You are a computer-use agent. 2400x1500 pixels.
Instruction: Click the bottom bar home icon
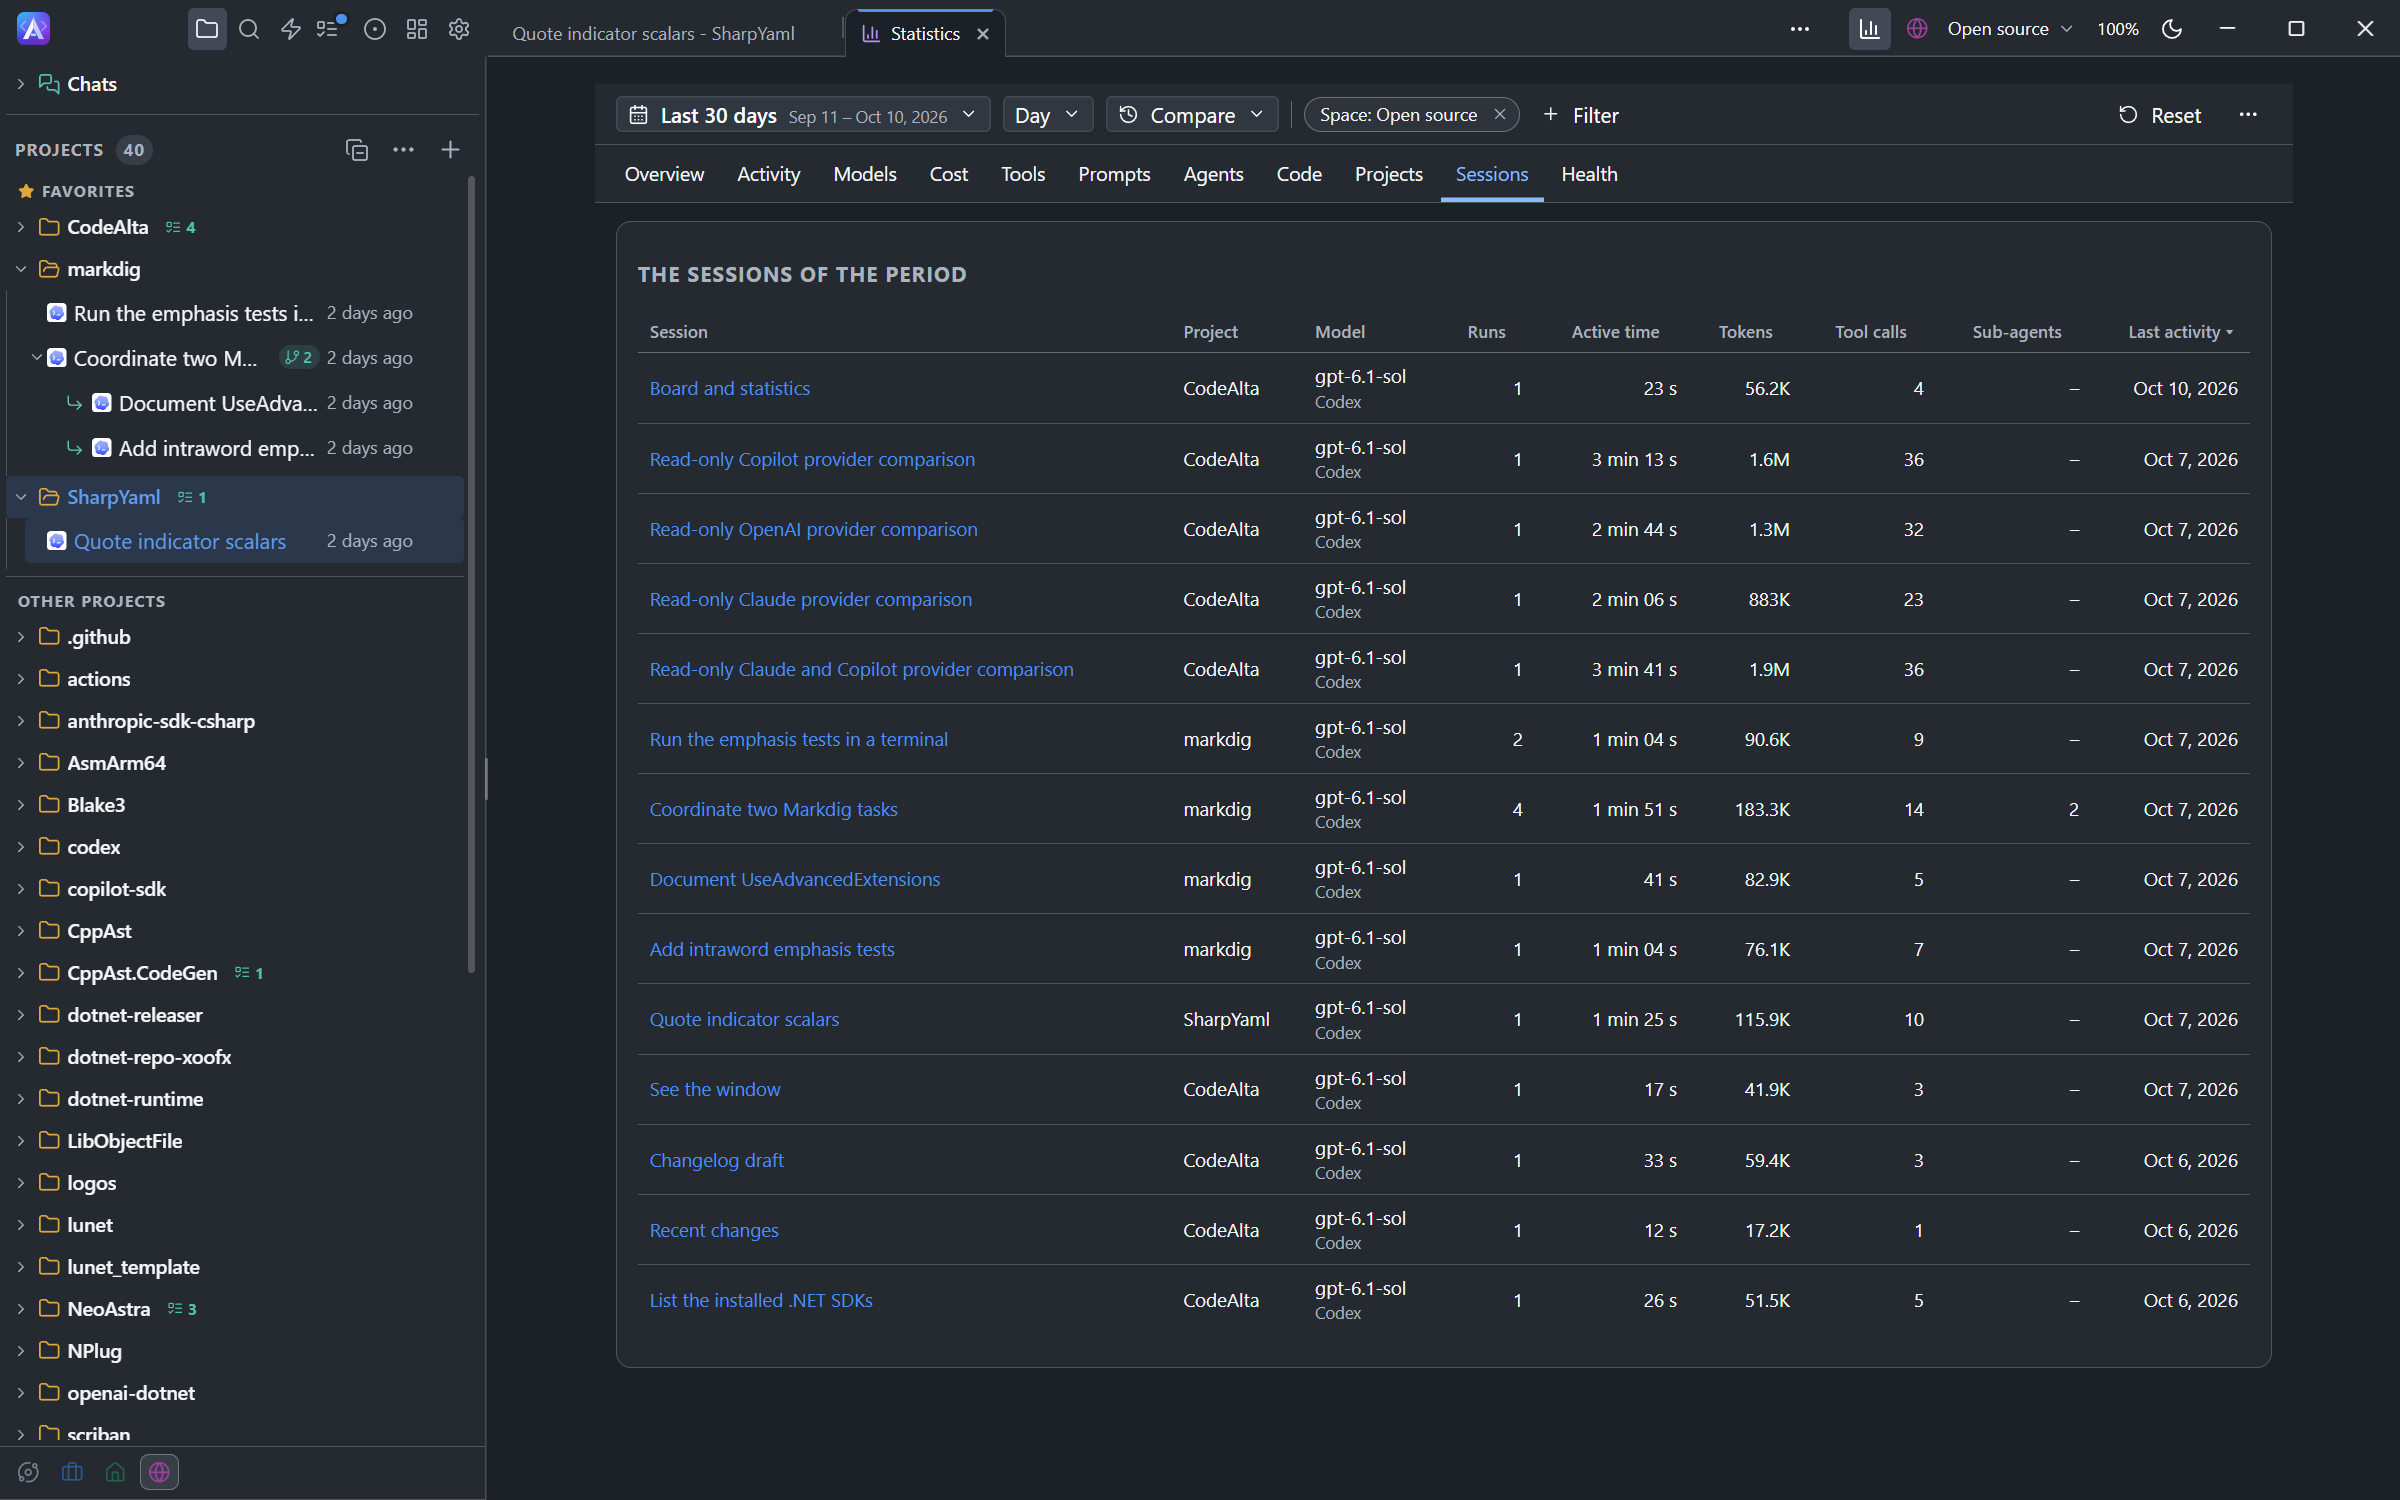[115, 1472]
